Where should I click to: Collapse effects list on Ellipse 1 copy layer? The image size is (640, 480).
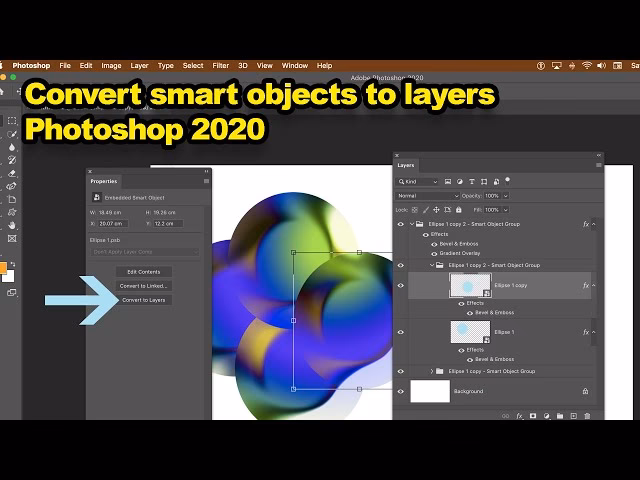(594, 285)
